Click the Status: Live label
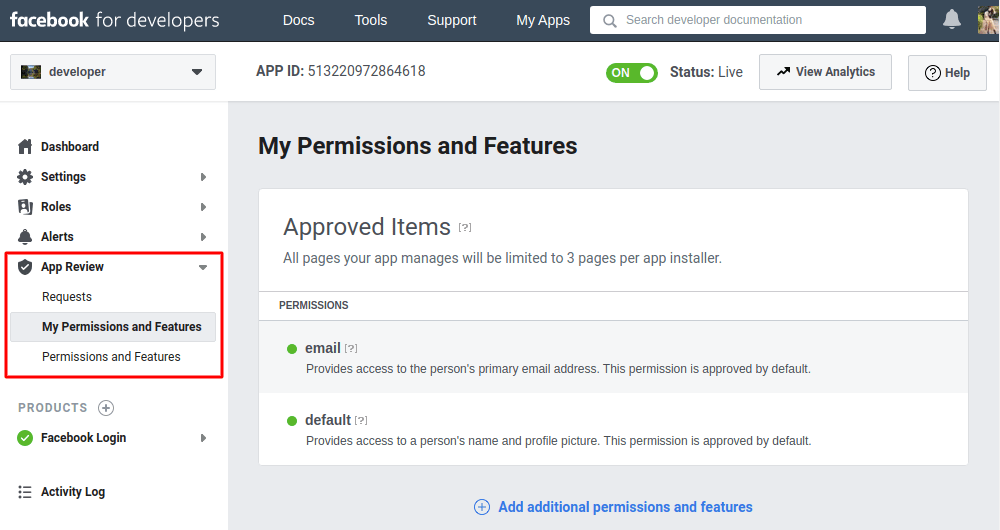 tap(706, 72)
